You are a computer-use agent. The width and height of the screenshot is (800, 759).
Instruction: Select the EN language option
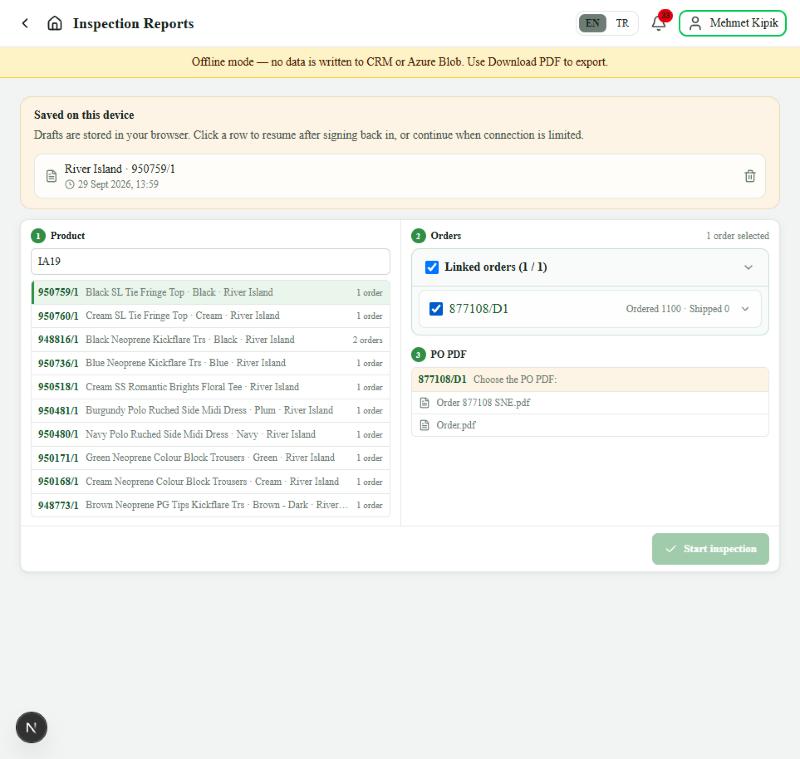[x=592, y=23]
